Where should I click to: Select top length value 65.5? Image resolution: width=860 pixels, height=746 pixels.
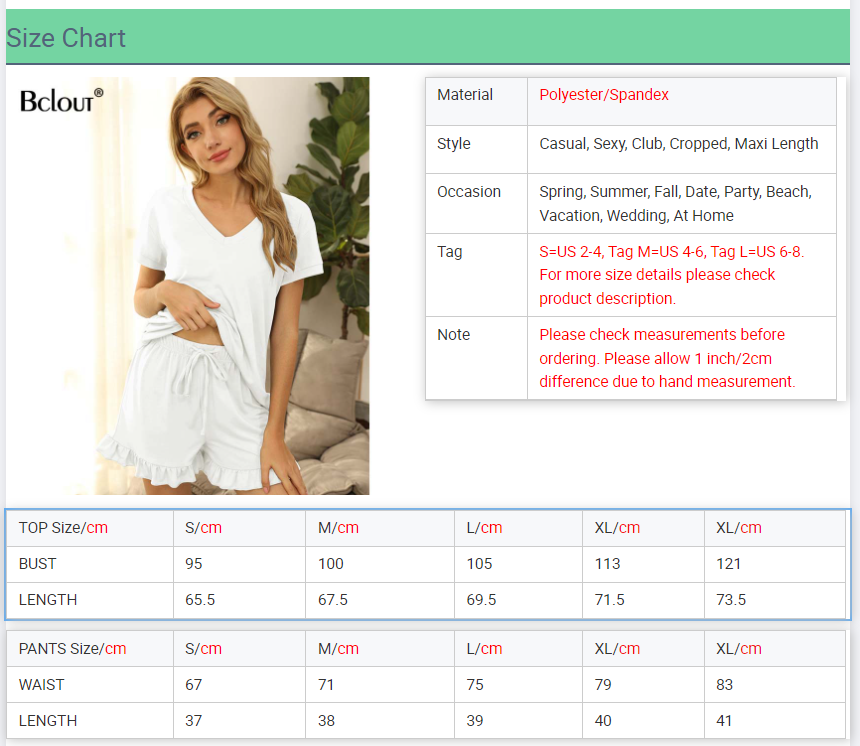tap(200, 600)
